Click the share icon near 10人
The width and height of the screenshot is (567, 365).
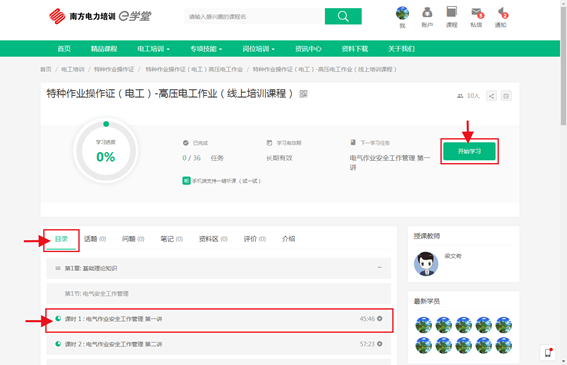tap(491, 96)
